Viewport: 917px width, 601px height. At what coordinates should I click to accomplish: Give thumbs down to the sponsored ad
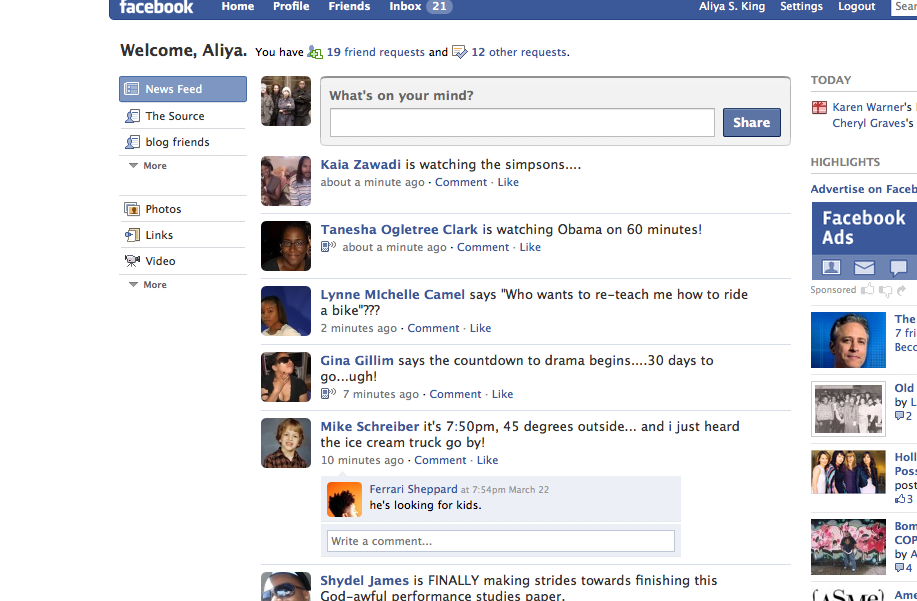click(x=884, y=290)
